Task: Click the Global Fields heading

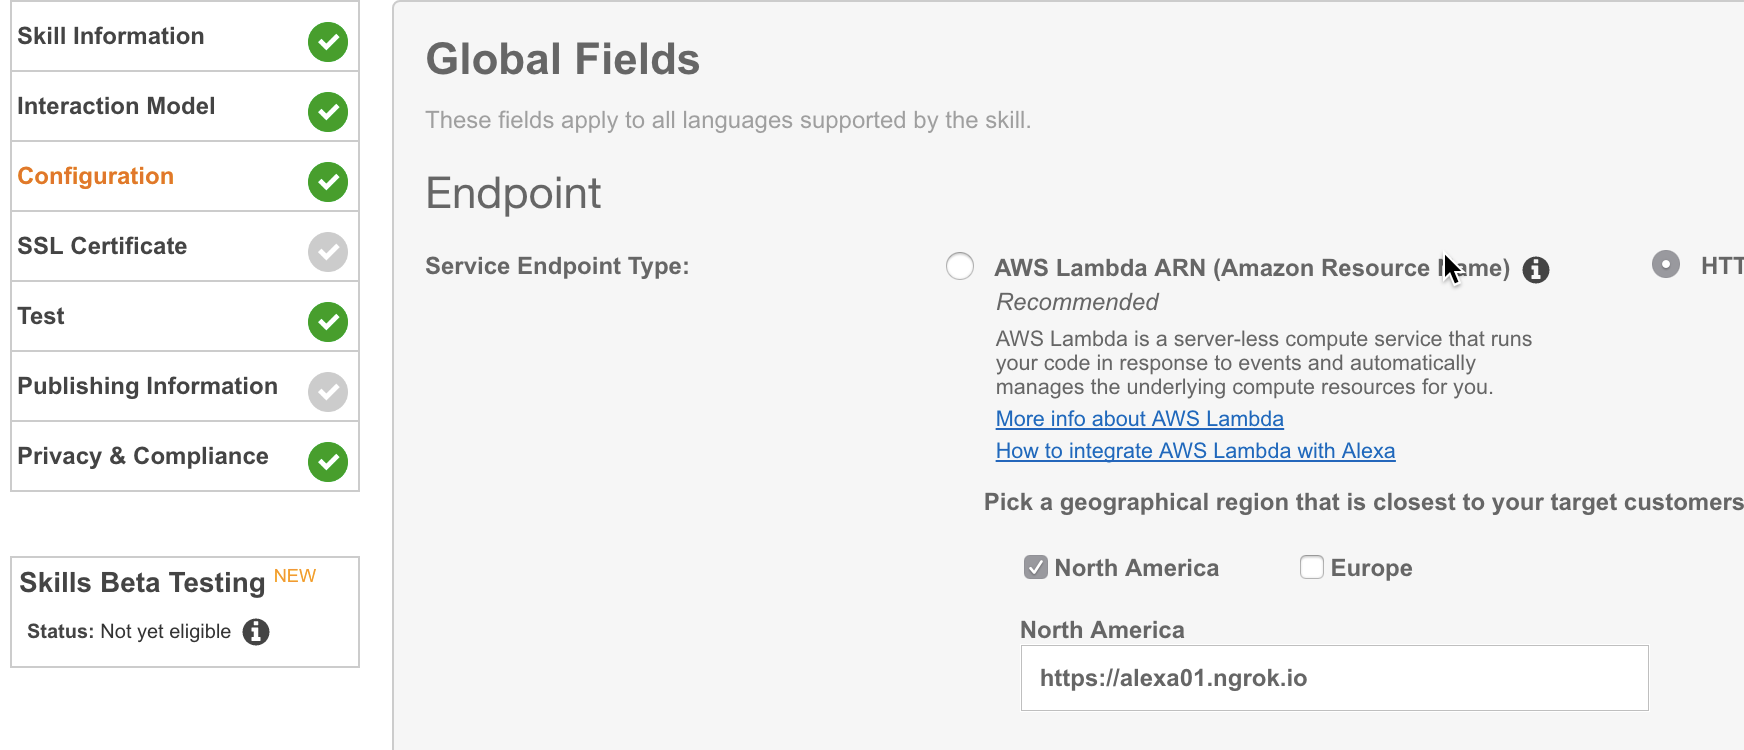Action: point(563,59)
